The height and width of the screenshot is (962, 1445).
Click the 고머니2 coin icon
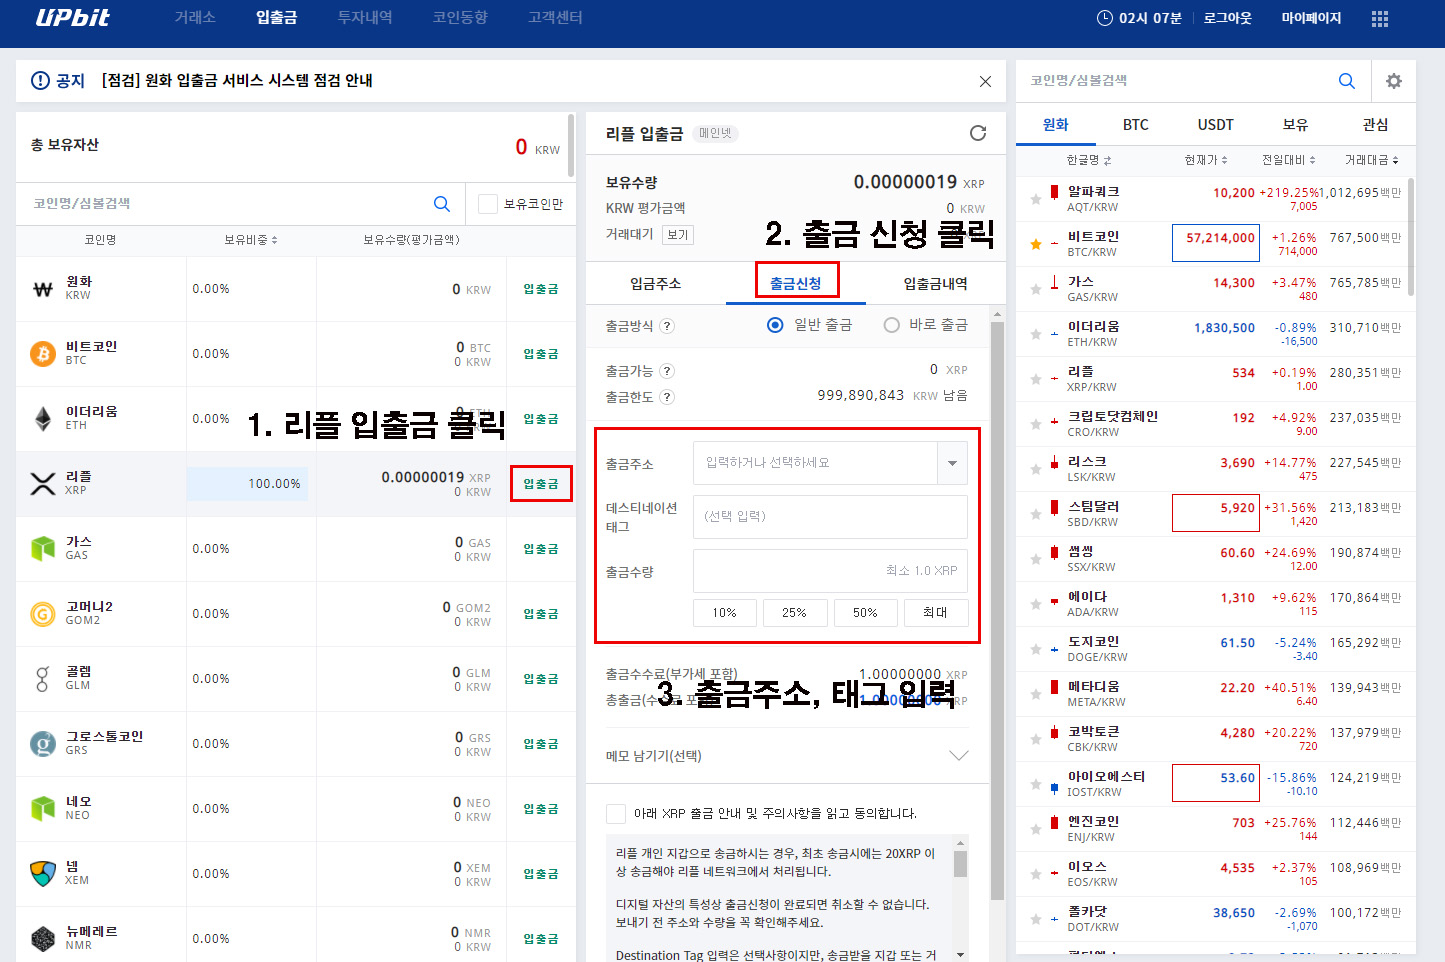(43, 614)
